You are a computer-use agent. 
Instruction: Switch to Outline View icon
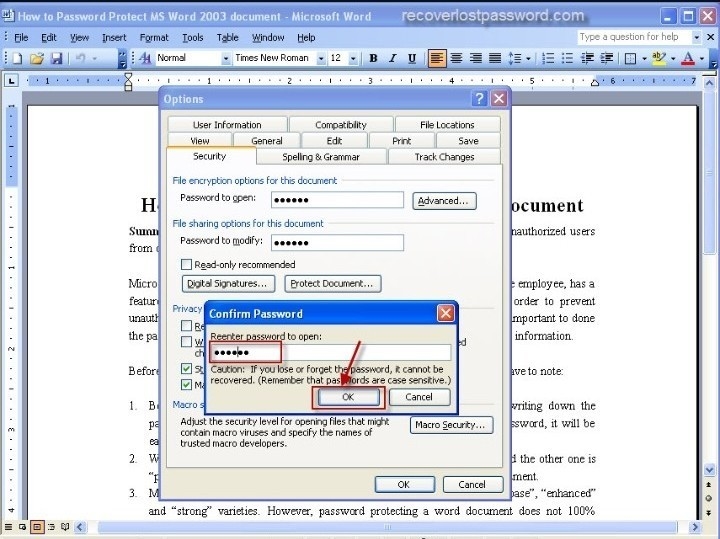(51, 527)
